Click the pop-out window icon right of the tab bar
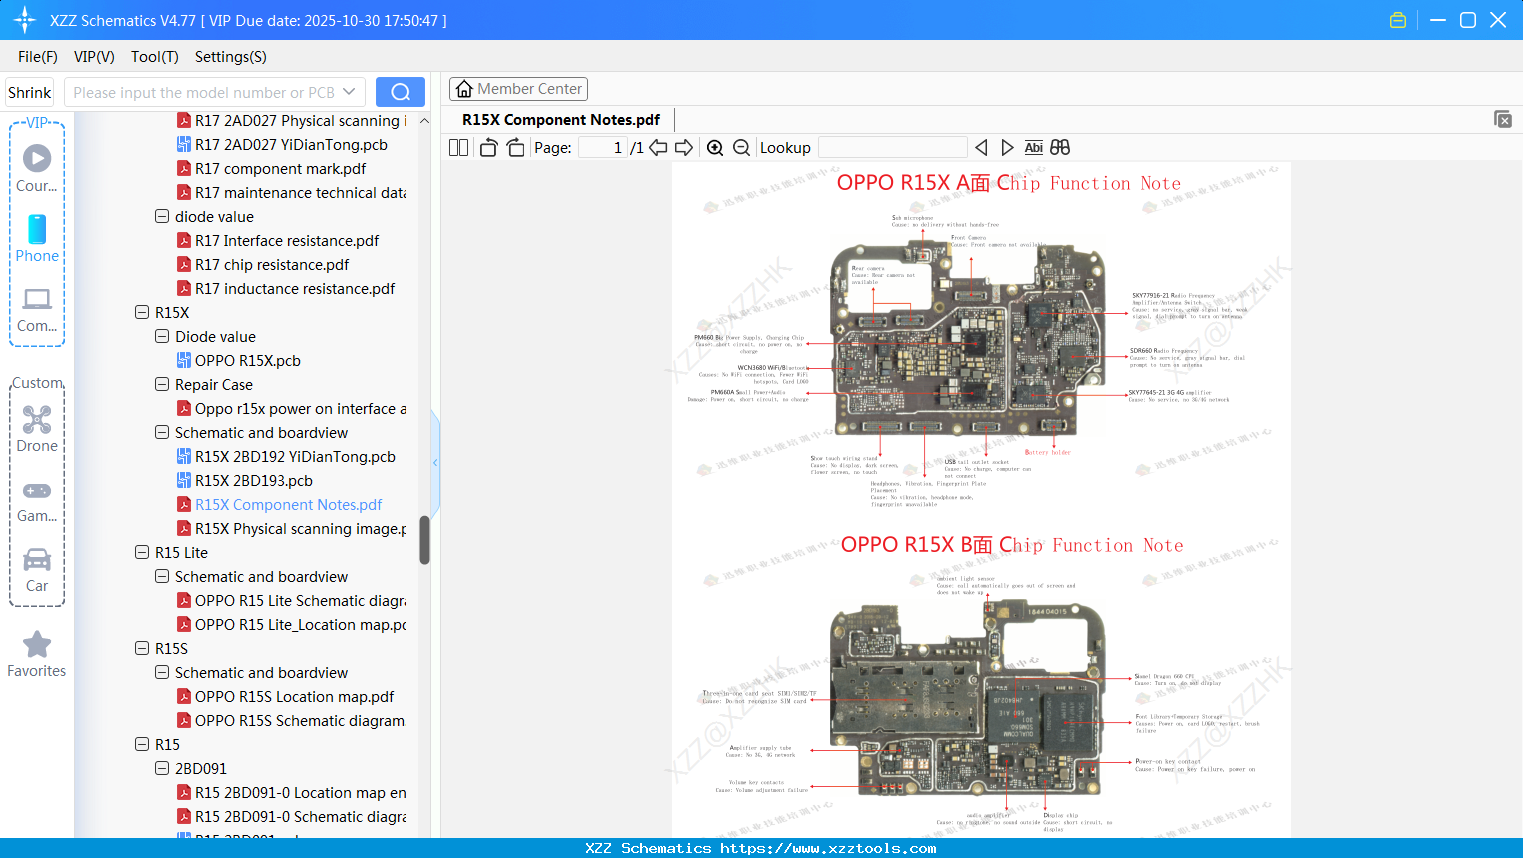1523x858 pixels. pos(1502,119)
